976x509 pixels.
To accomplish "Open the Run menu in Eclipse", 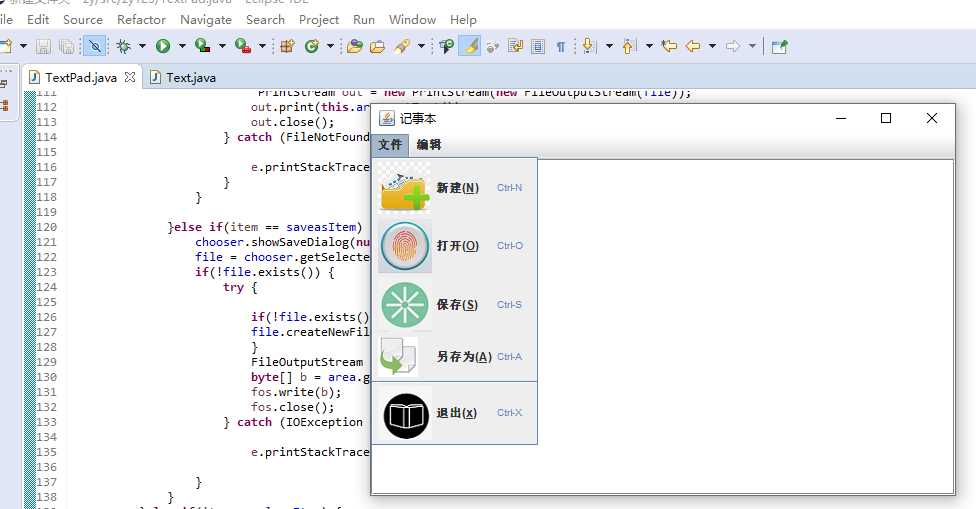I will 364,20.
